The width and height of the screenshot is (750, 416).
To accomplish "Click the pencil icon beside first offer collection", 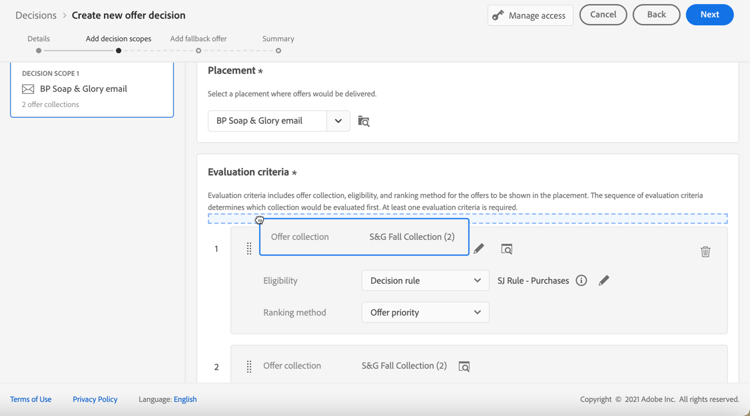I will (479, 249).
